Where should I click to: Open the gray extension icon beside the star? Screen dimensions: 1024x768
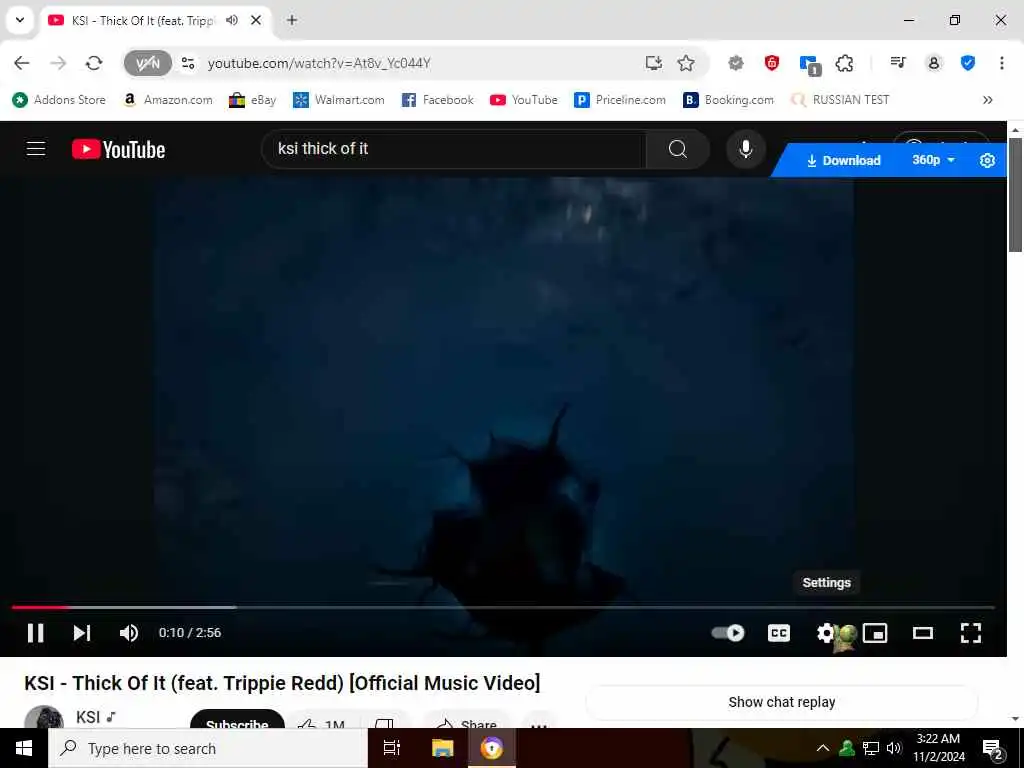736,63
